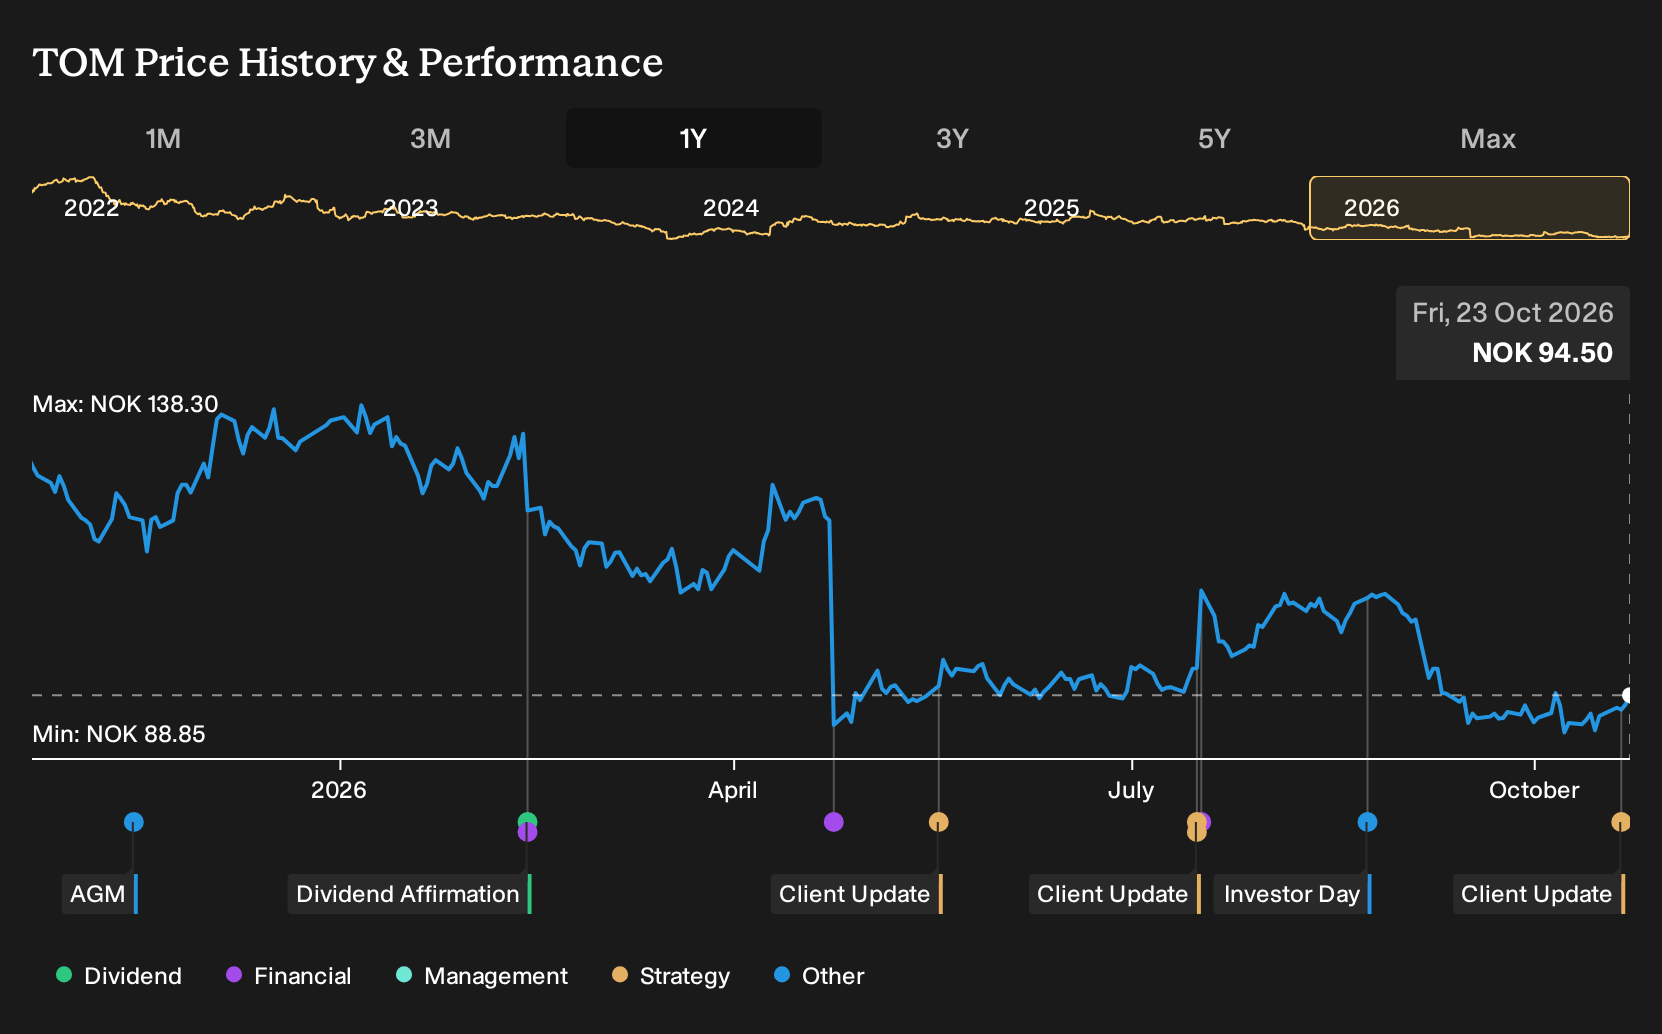This screenshot has width=1662, height=1034.
Task: Open the Client Update label near October
Action: coord(1538,894)
